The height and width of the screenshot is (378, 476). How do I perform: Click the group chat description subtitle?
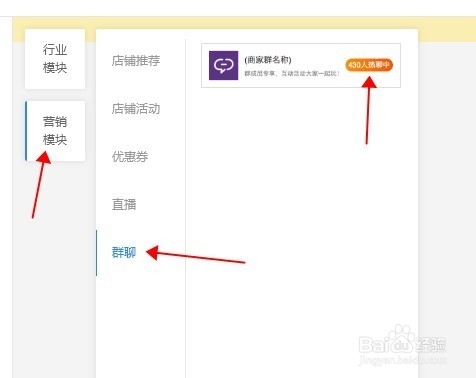(292, 73)
